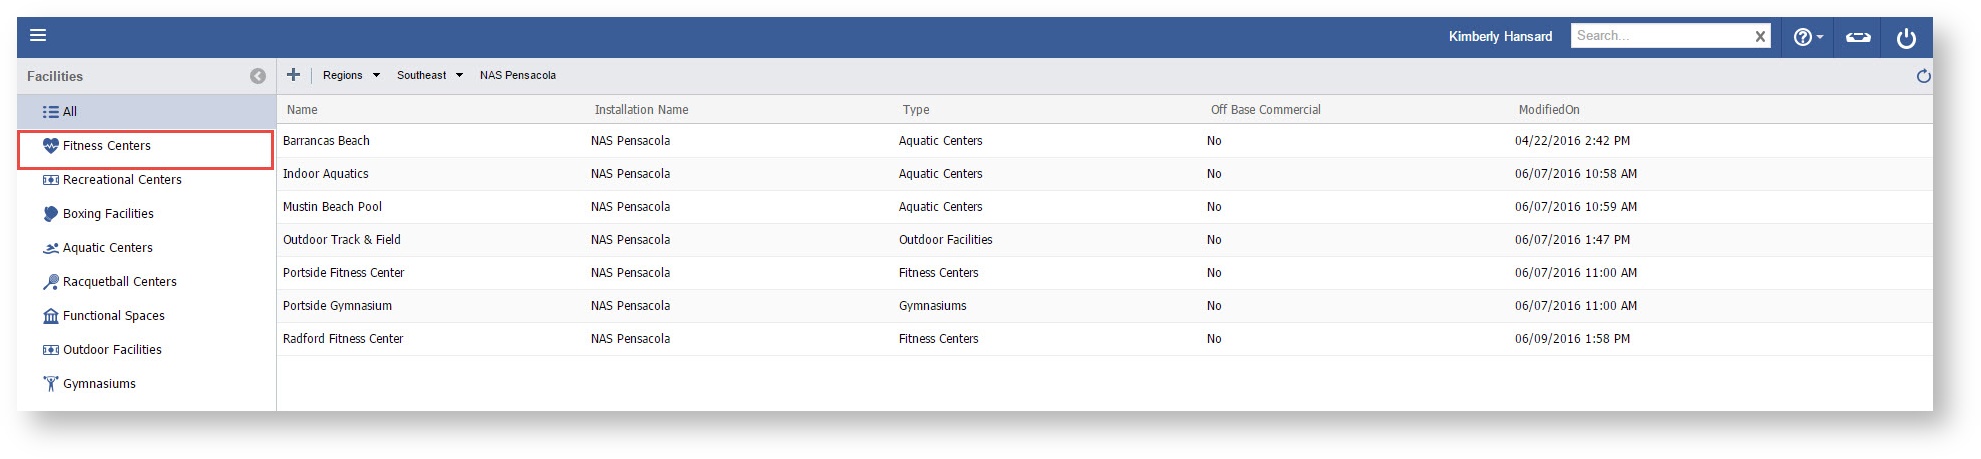The width and height of the screenshot is (1981, 459).
Task: Open the Barrancas Beach row
Action: point(326,141)
